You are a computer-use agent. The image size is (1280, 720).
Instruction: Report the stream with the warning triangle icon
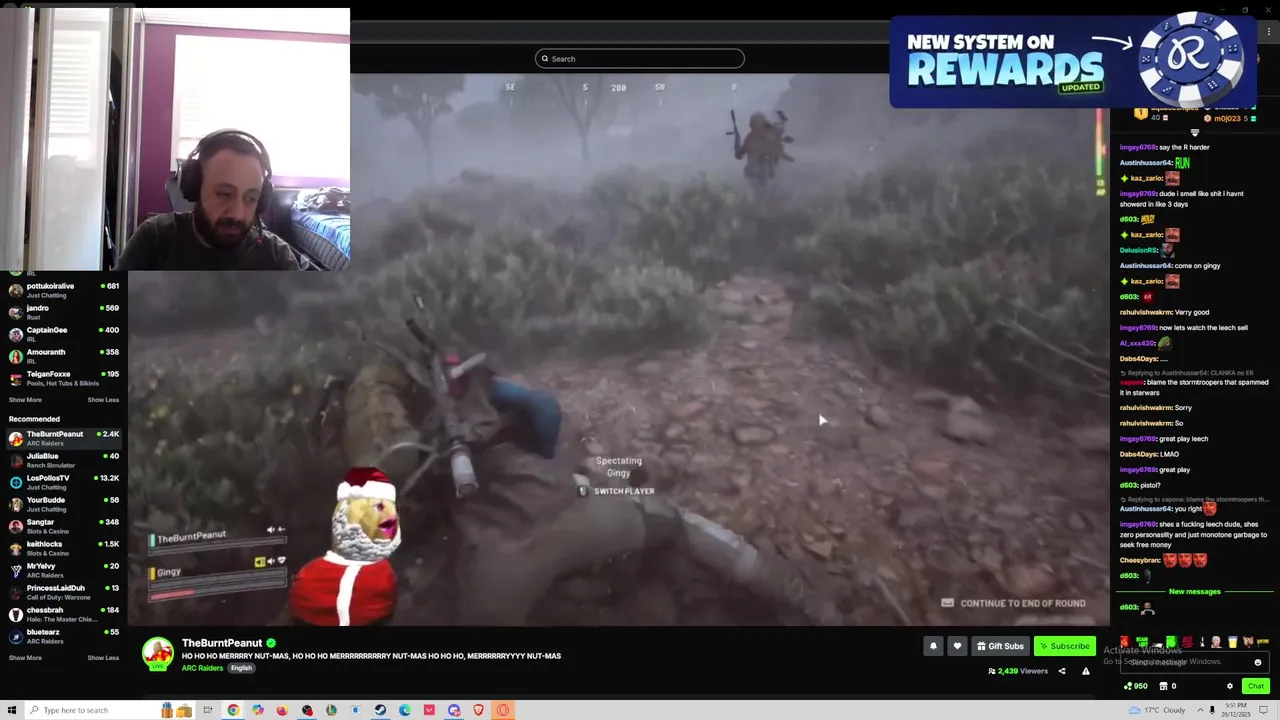point(1086,671)
